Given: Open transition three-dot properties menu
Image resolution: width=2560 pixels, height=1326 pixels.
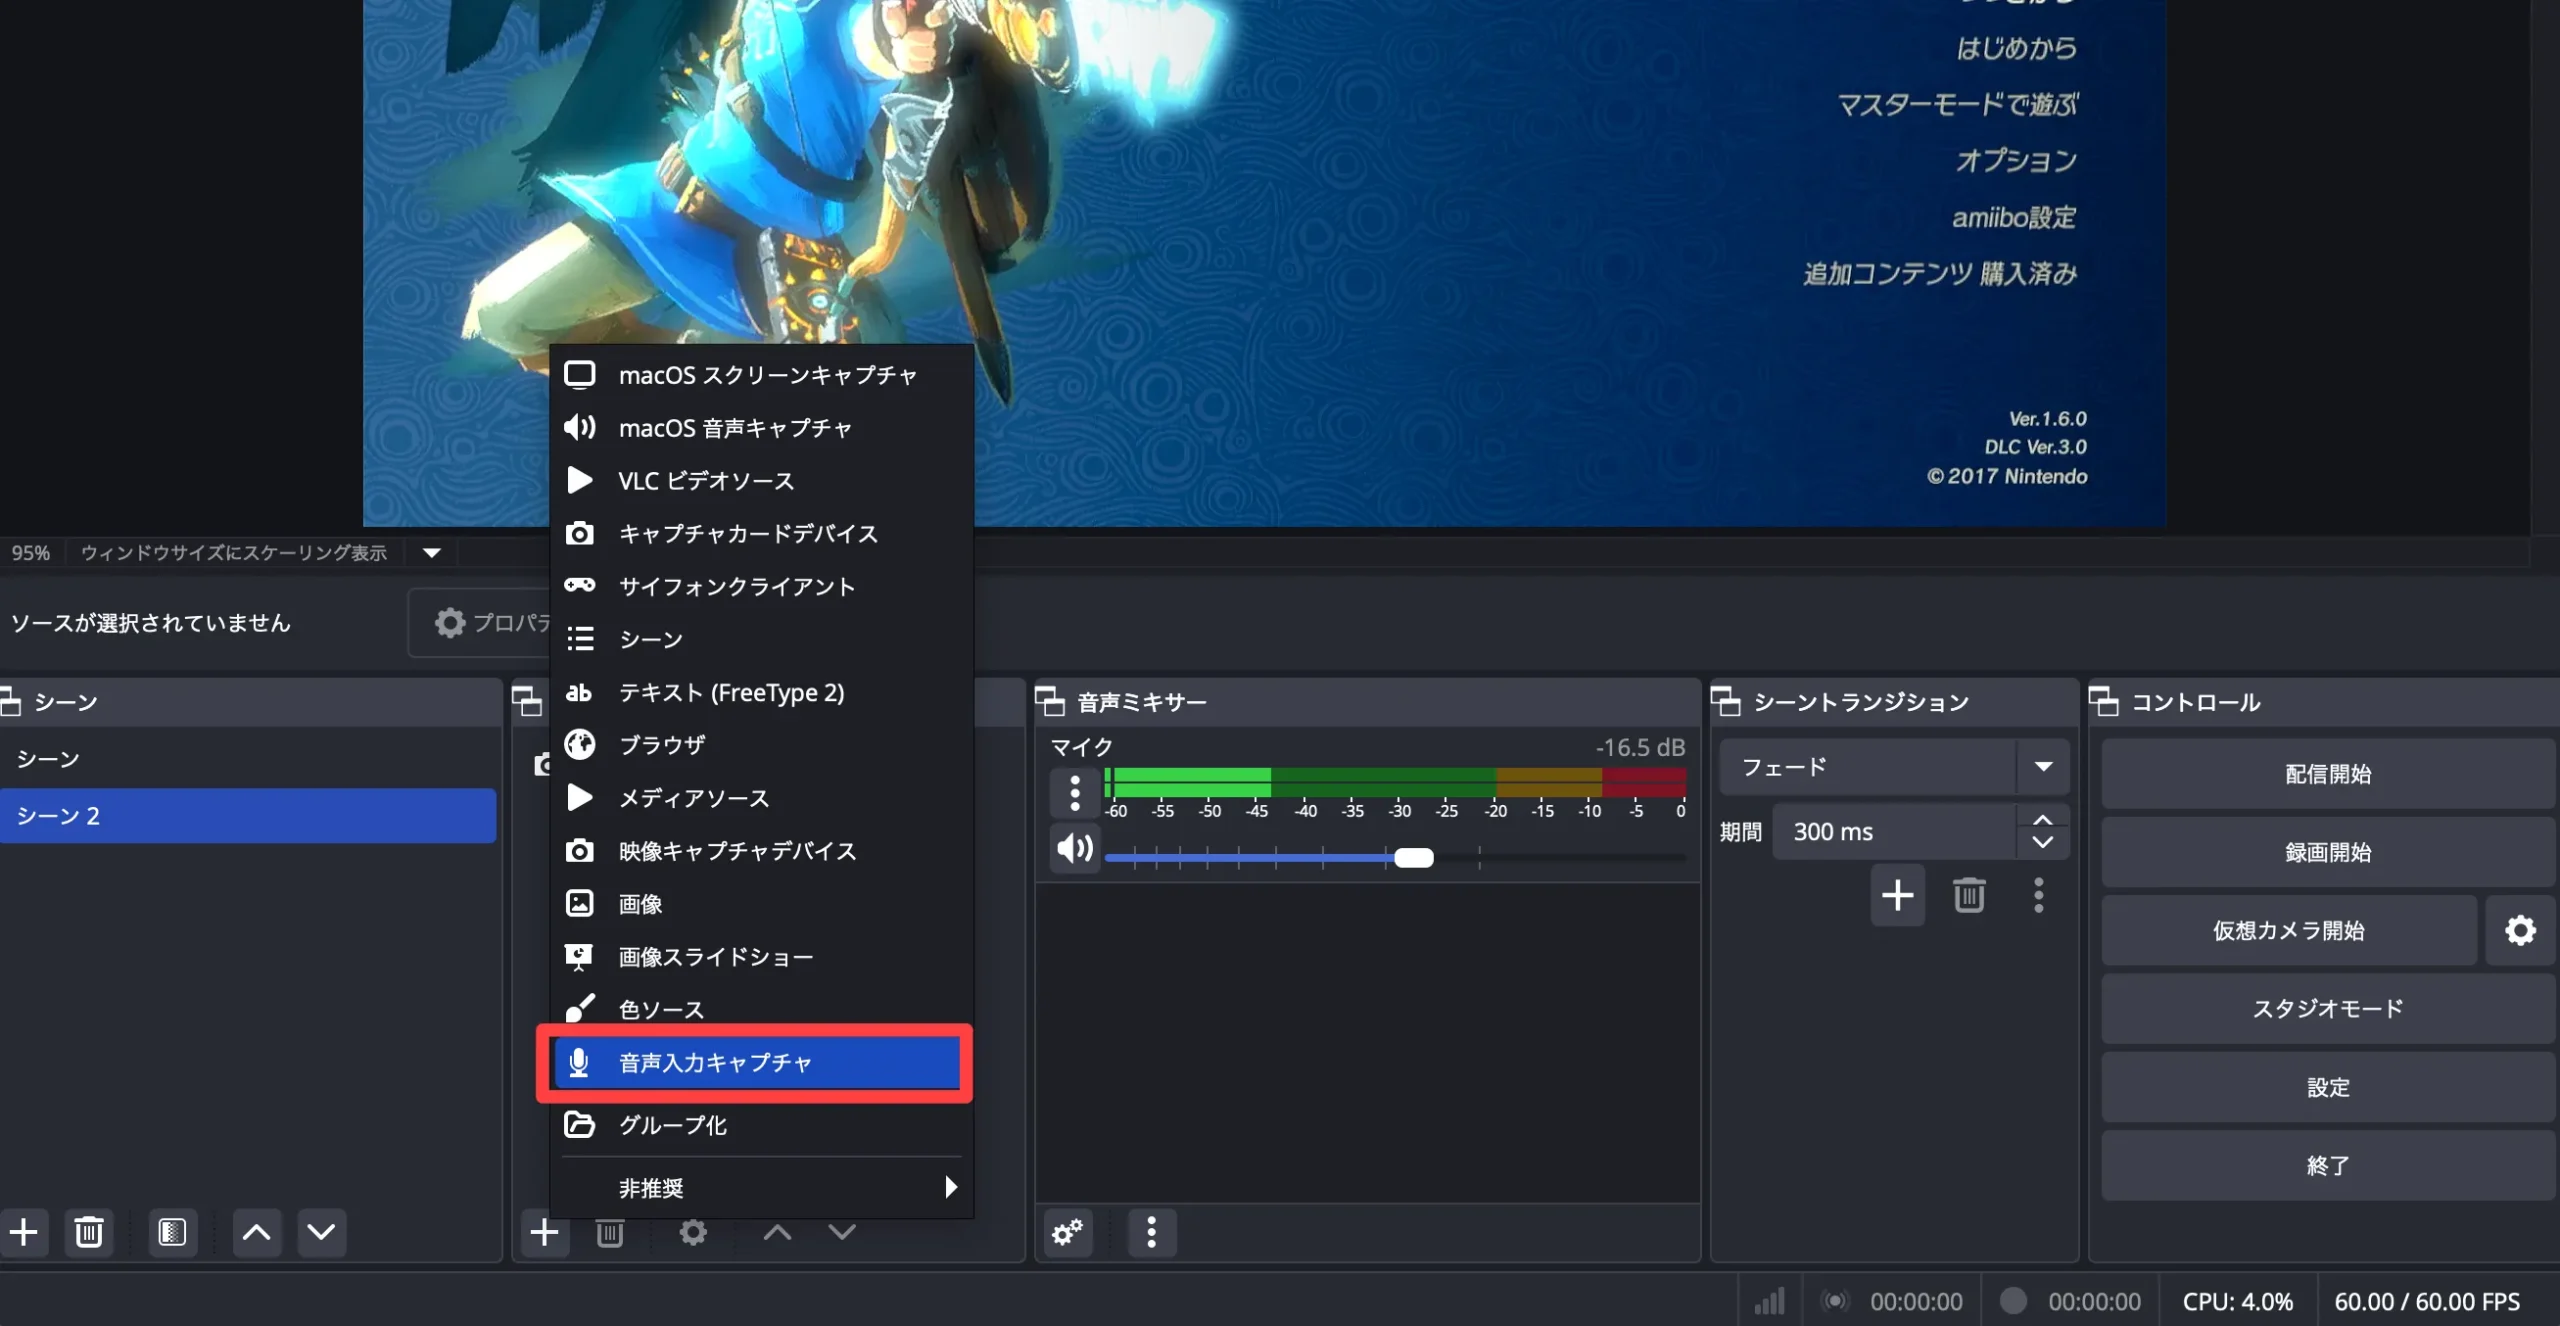Looking at the screenshot, I should (x=2039, y=895).
